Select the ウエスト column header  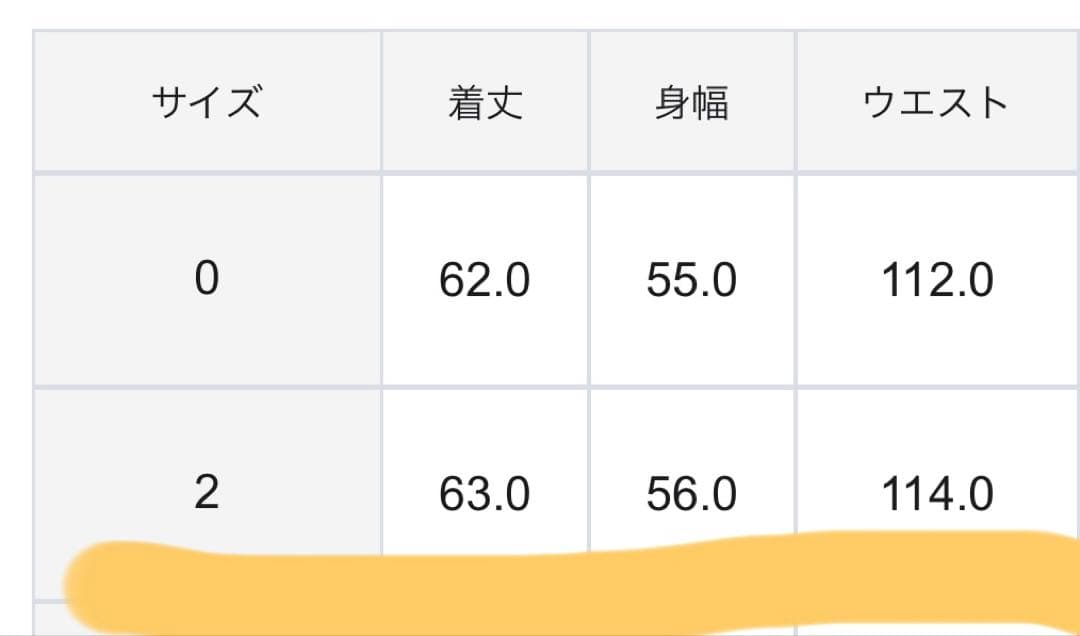pos(936,103)
